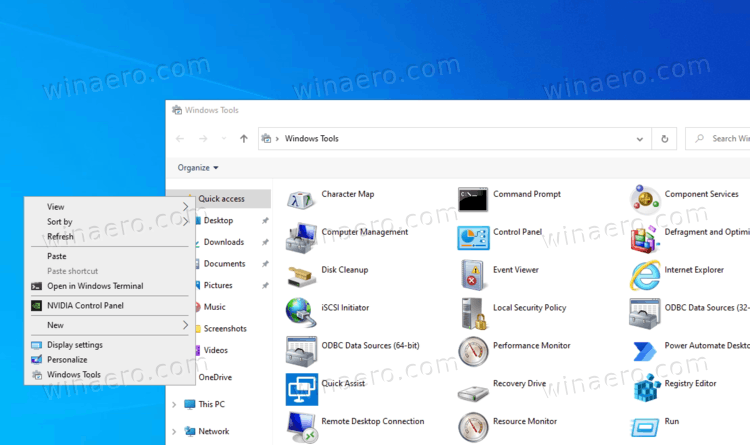
Task: Click the Up one level arrow
Action: point(244,139)
